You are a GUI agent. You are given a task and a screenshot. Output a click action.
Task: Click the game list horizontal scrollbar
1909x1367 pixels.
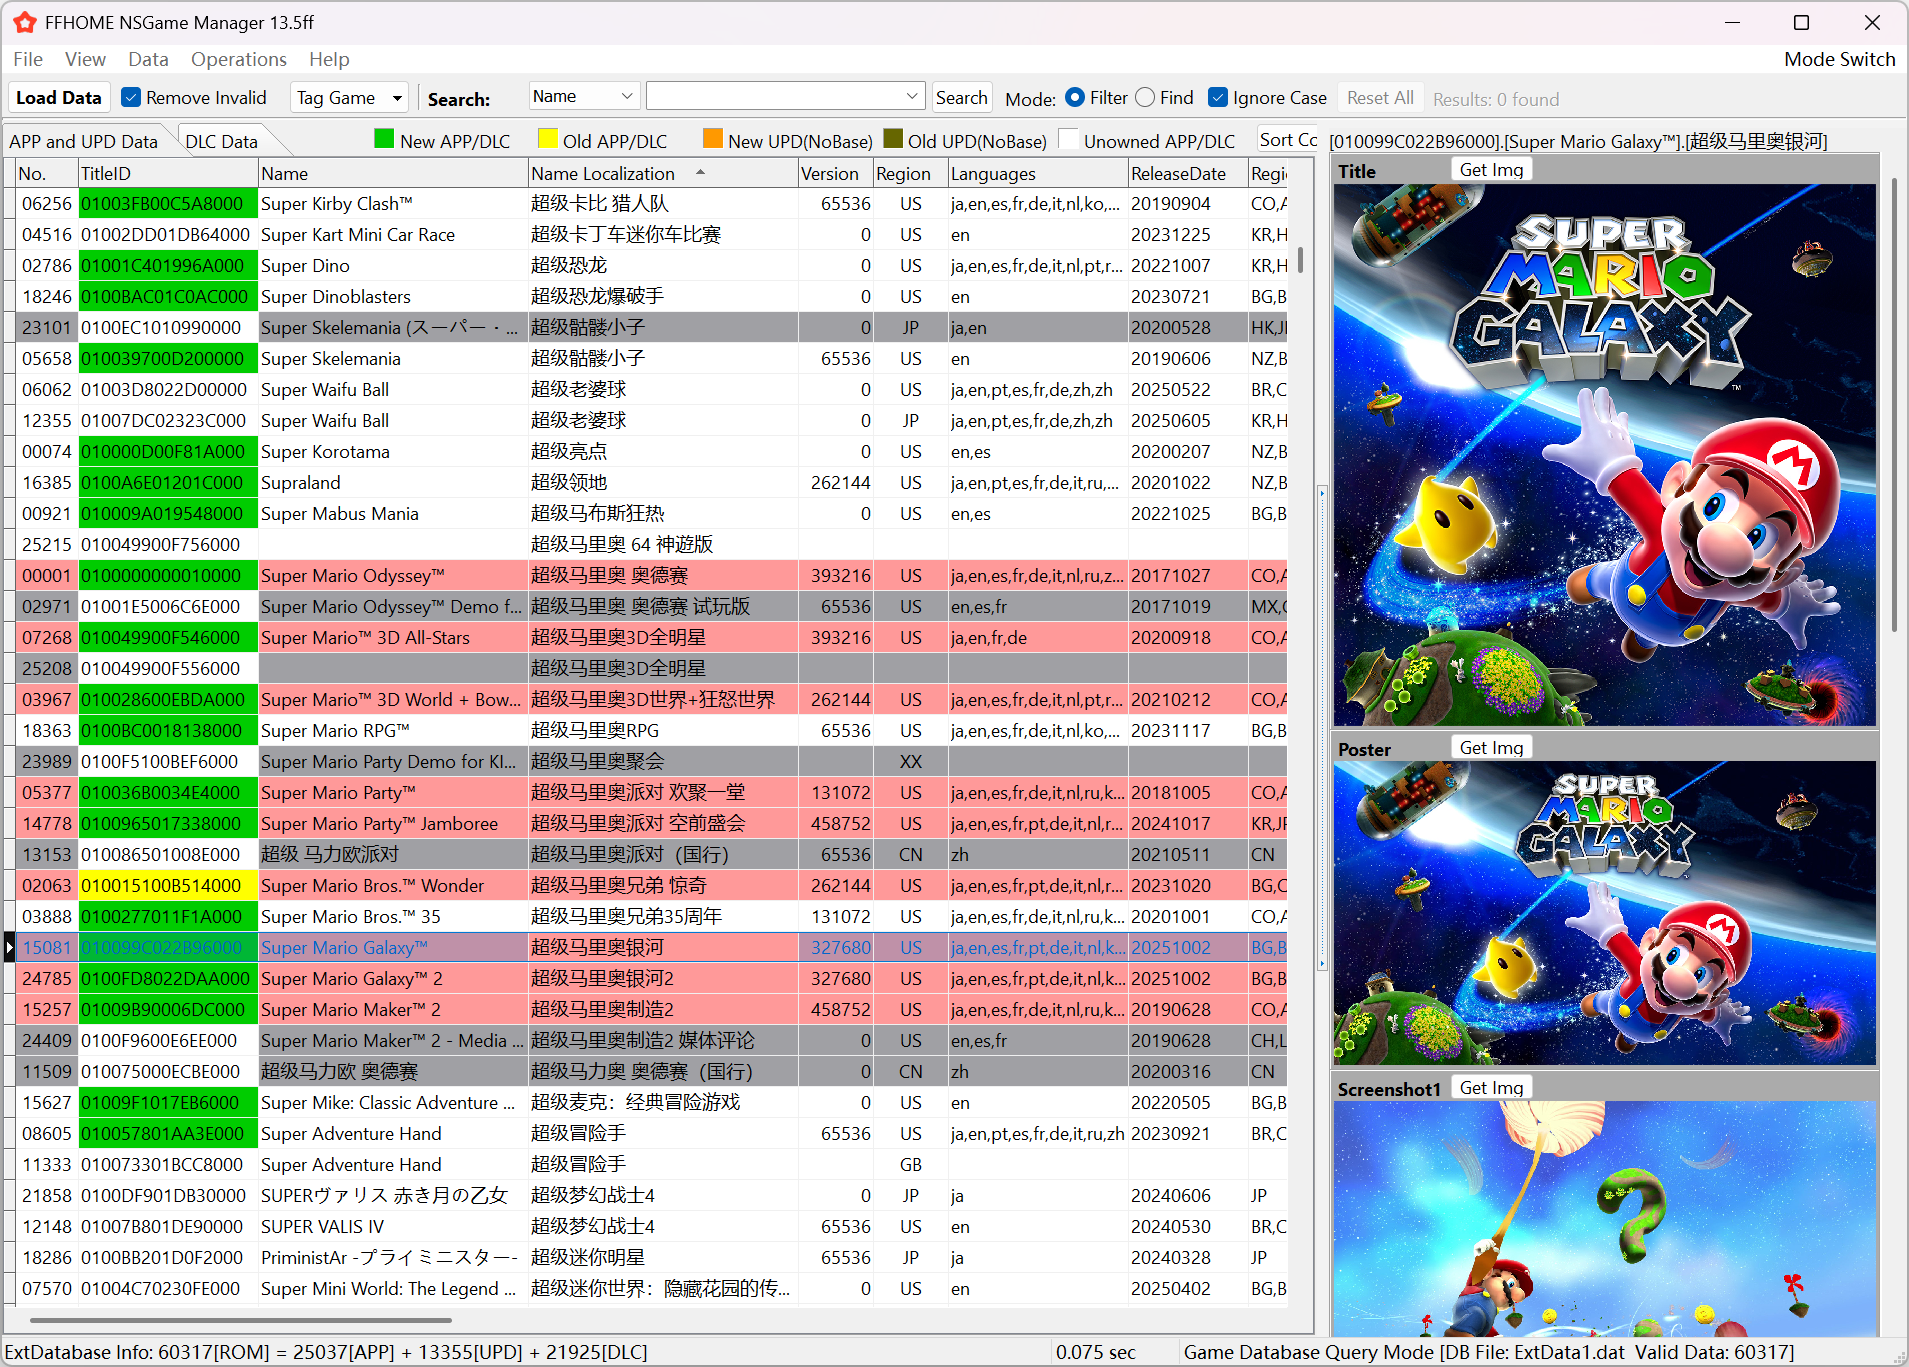click(241, 1319)
